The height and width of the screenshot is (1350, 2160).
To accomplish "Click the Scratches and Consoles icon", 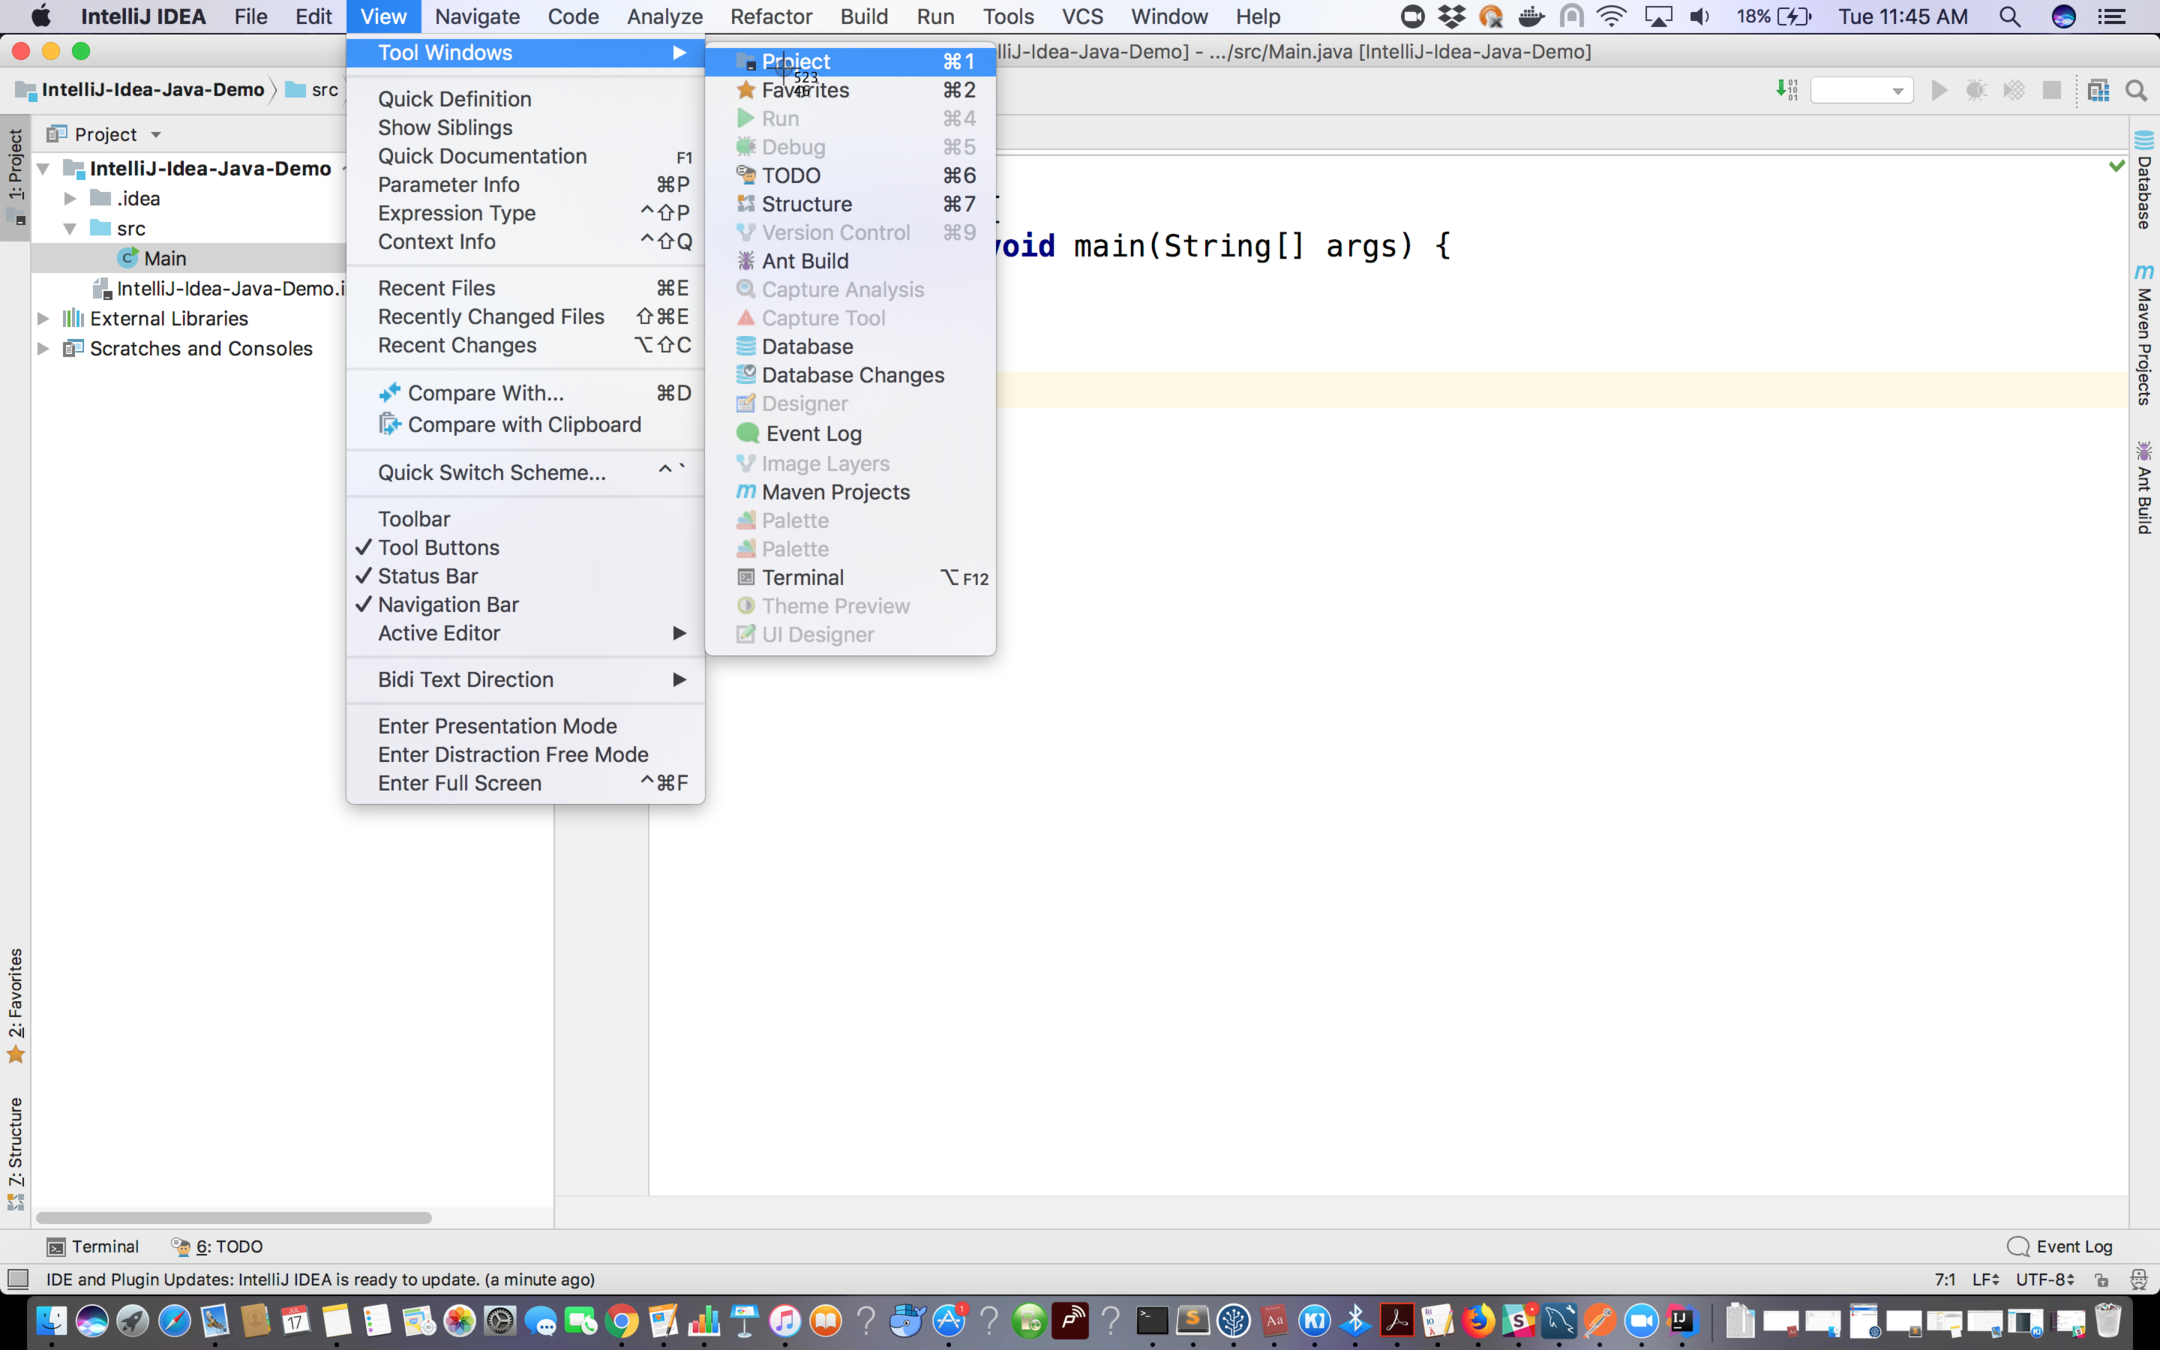I will pyautogui.click(x=73, y=348).
